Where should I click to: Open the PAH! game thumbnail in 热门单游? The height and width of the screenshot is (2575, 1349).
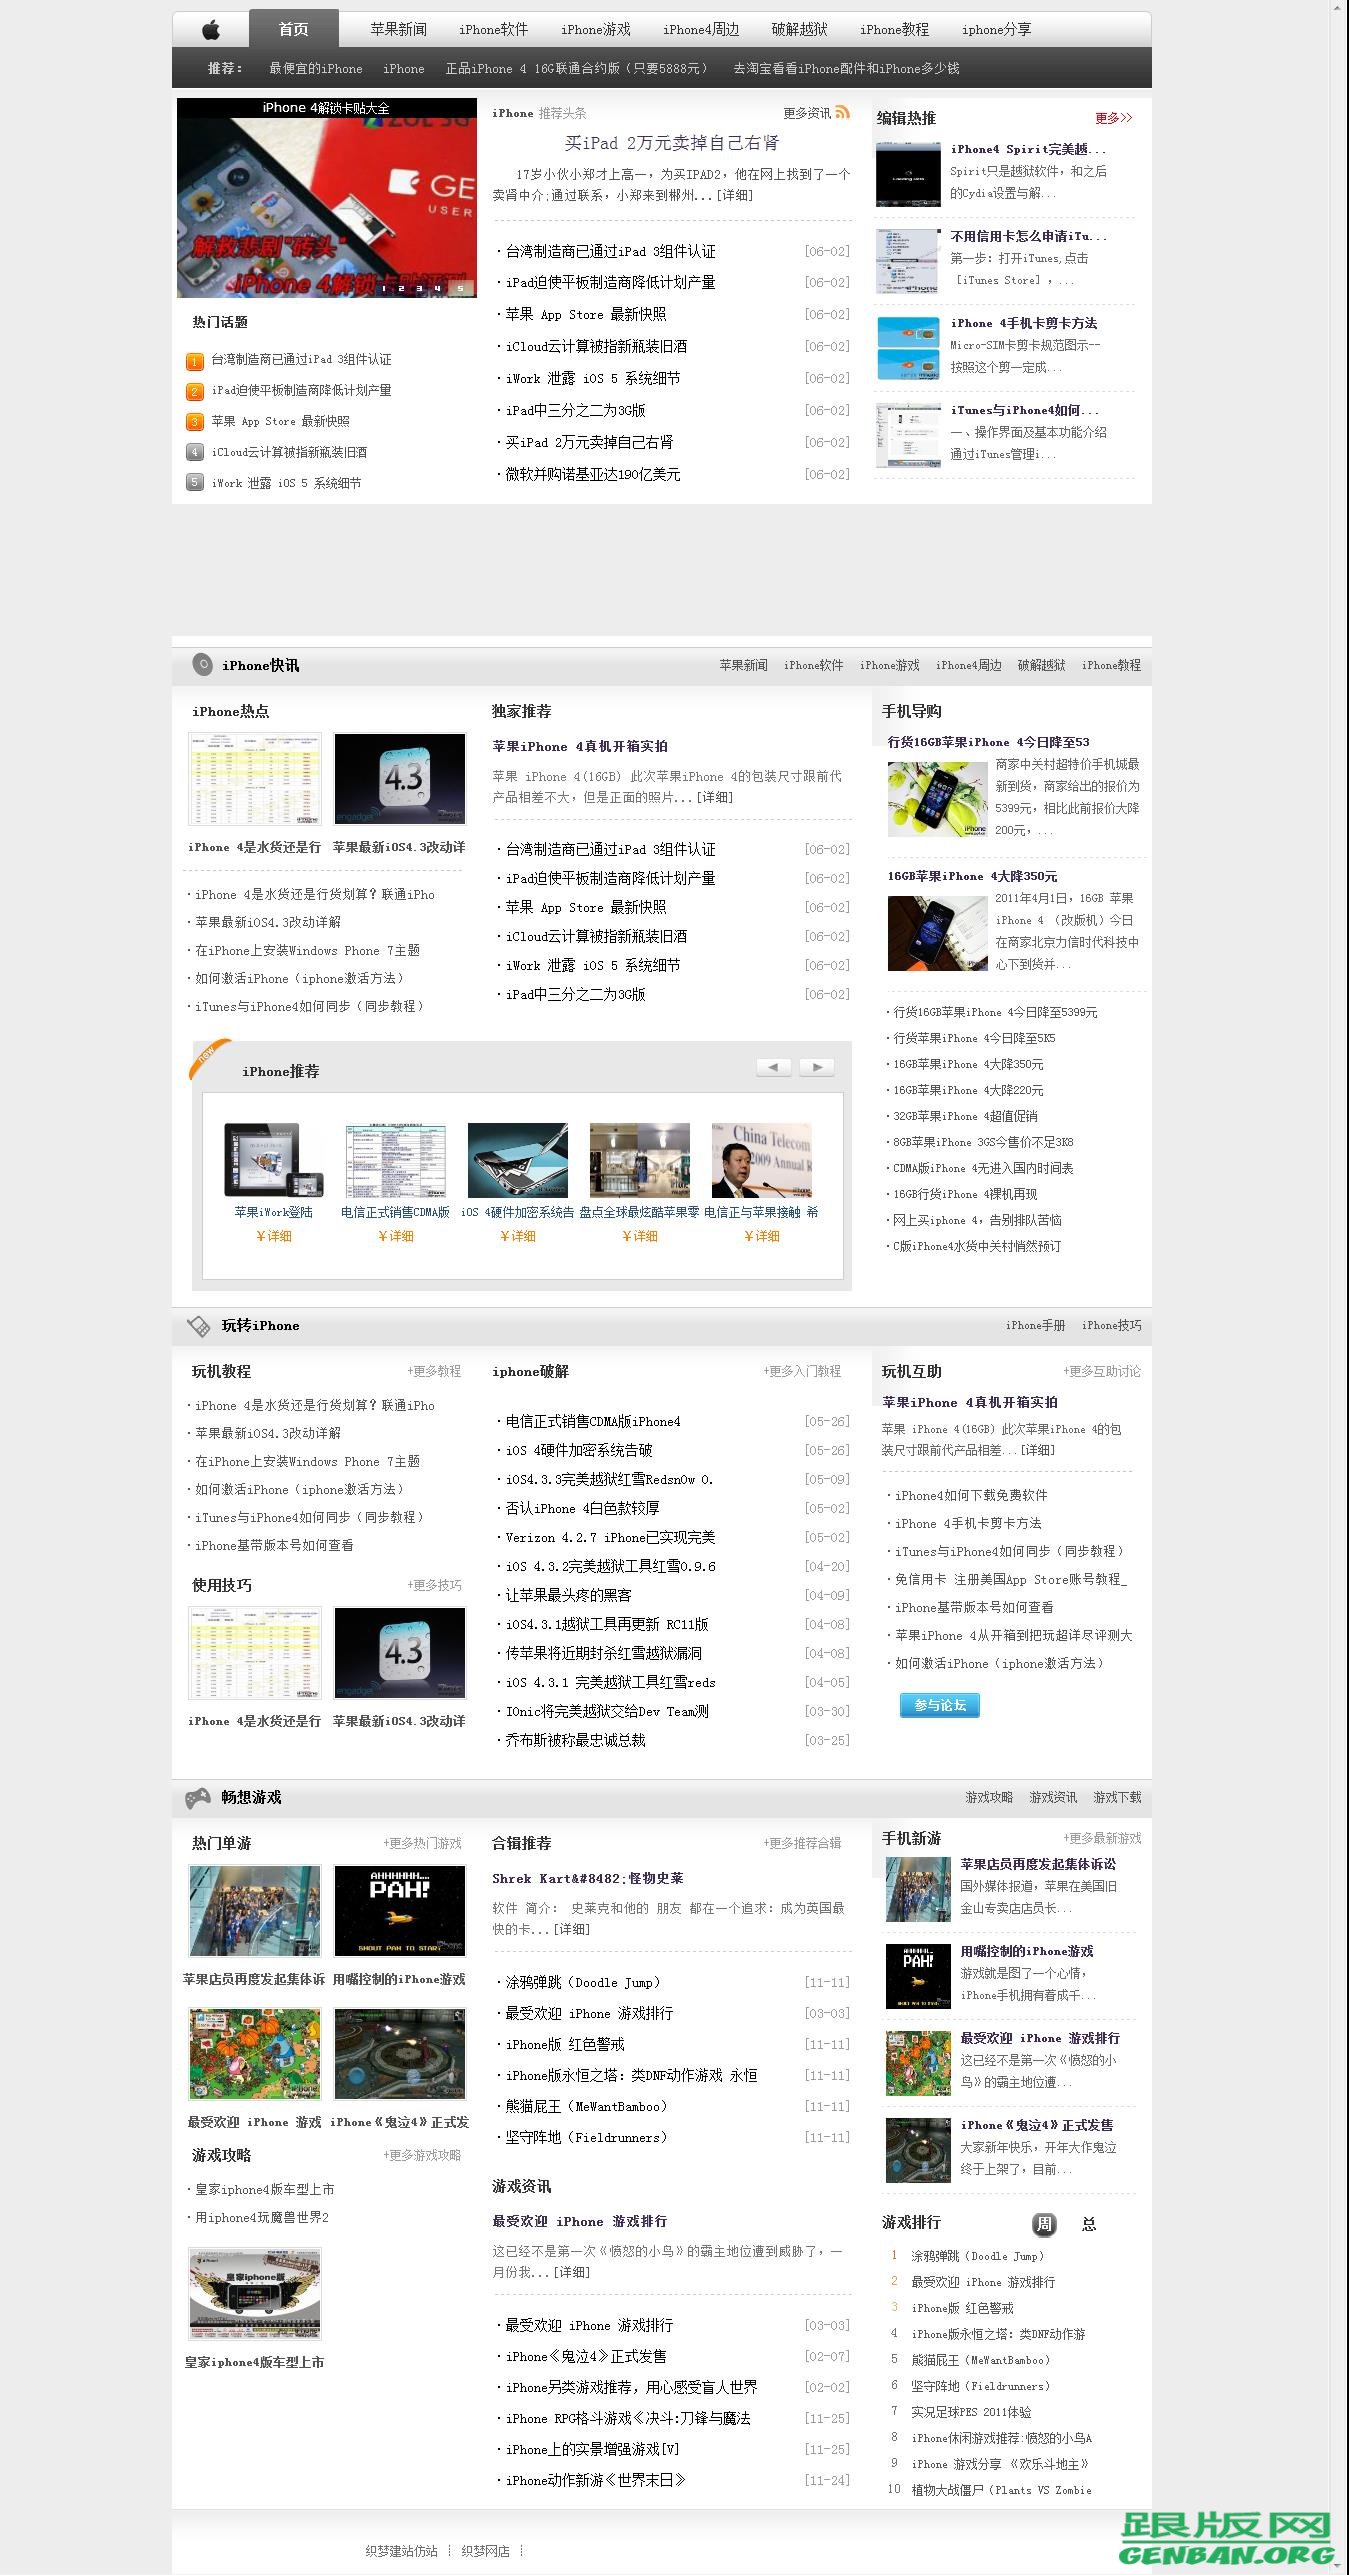click(x=400, y=1911)
